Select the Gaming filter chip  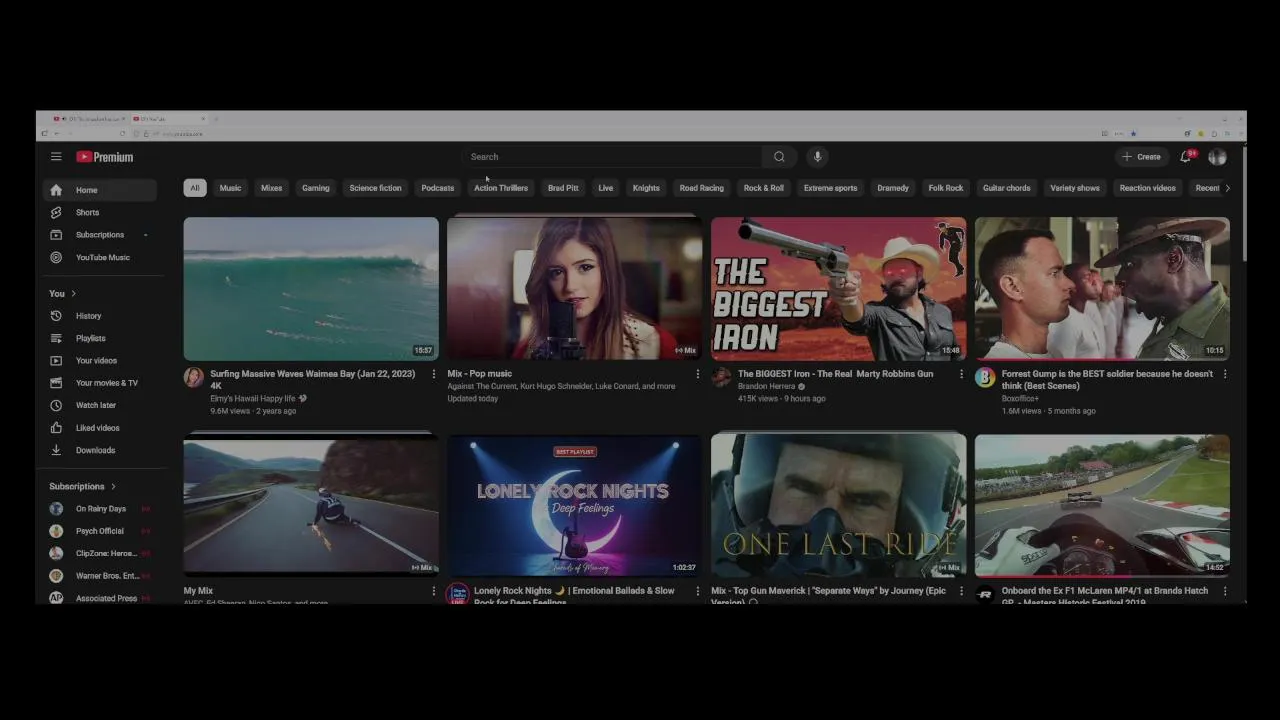(316, 188)
